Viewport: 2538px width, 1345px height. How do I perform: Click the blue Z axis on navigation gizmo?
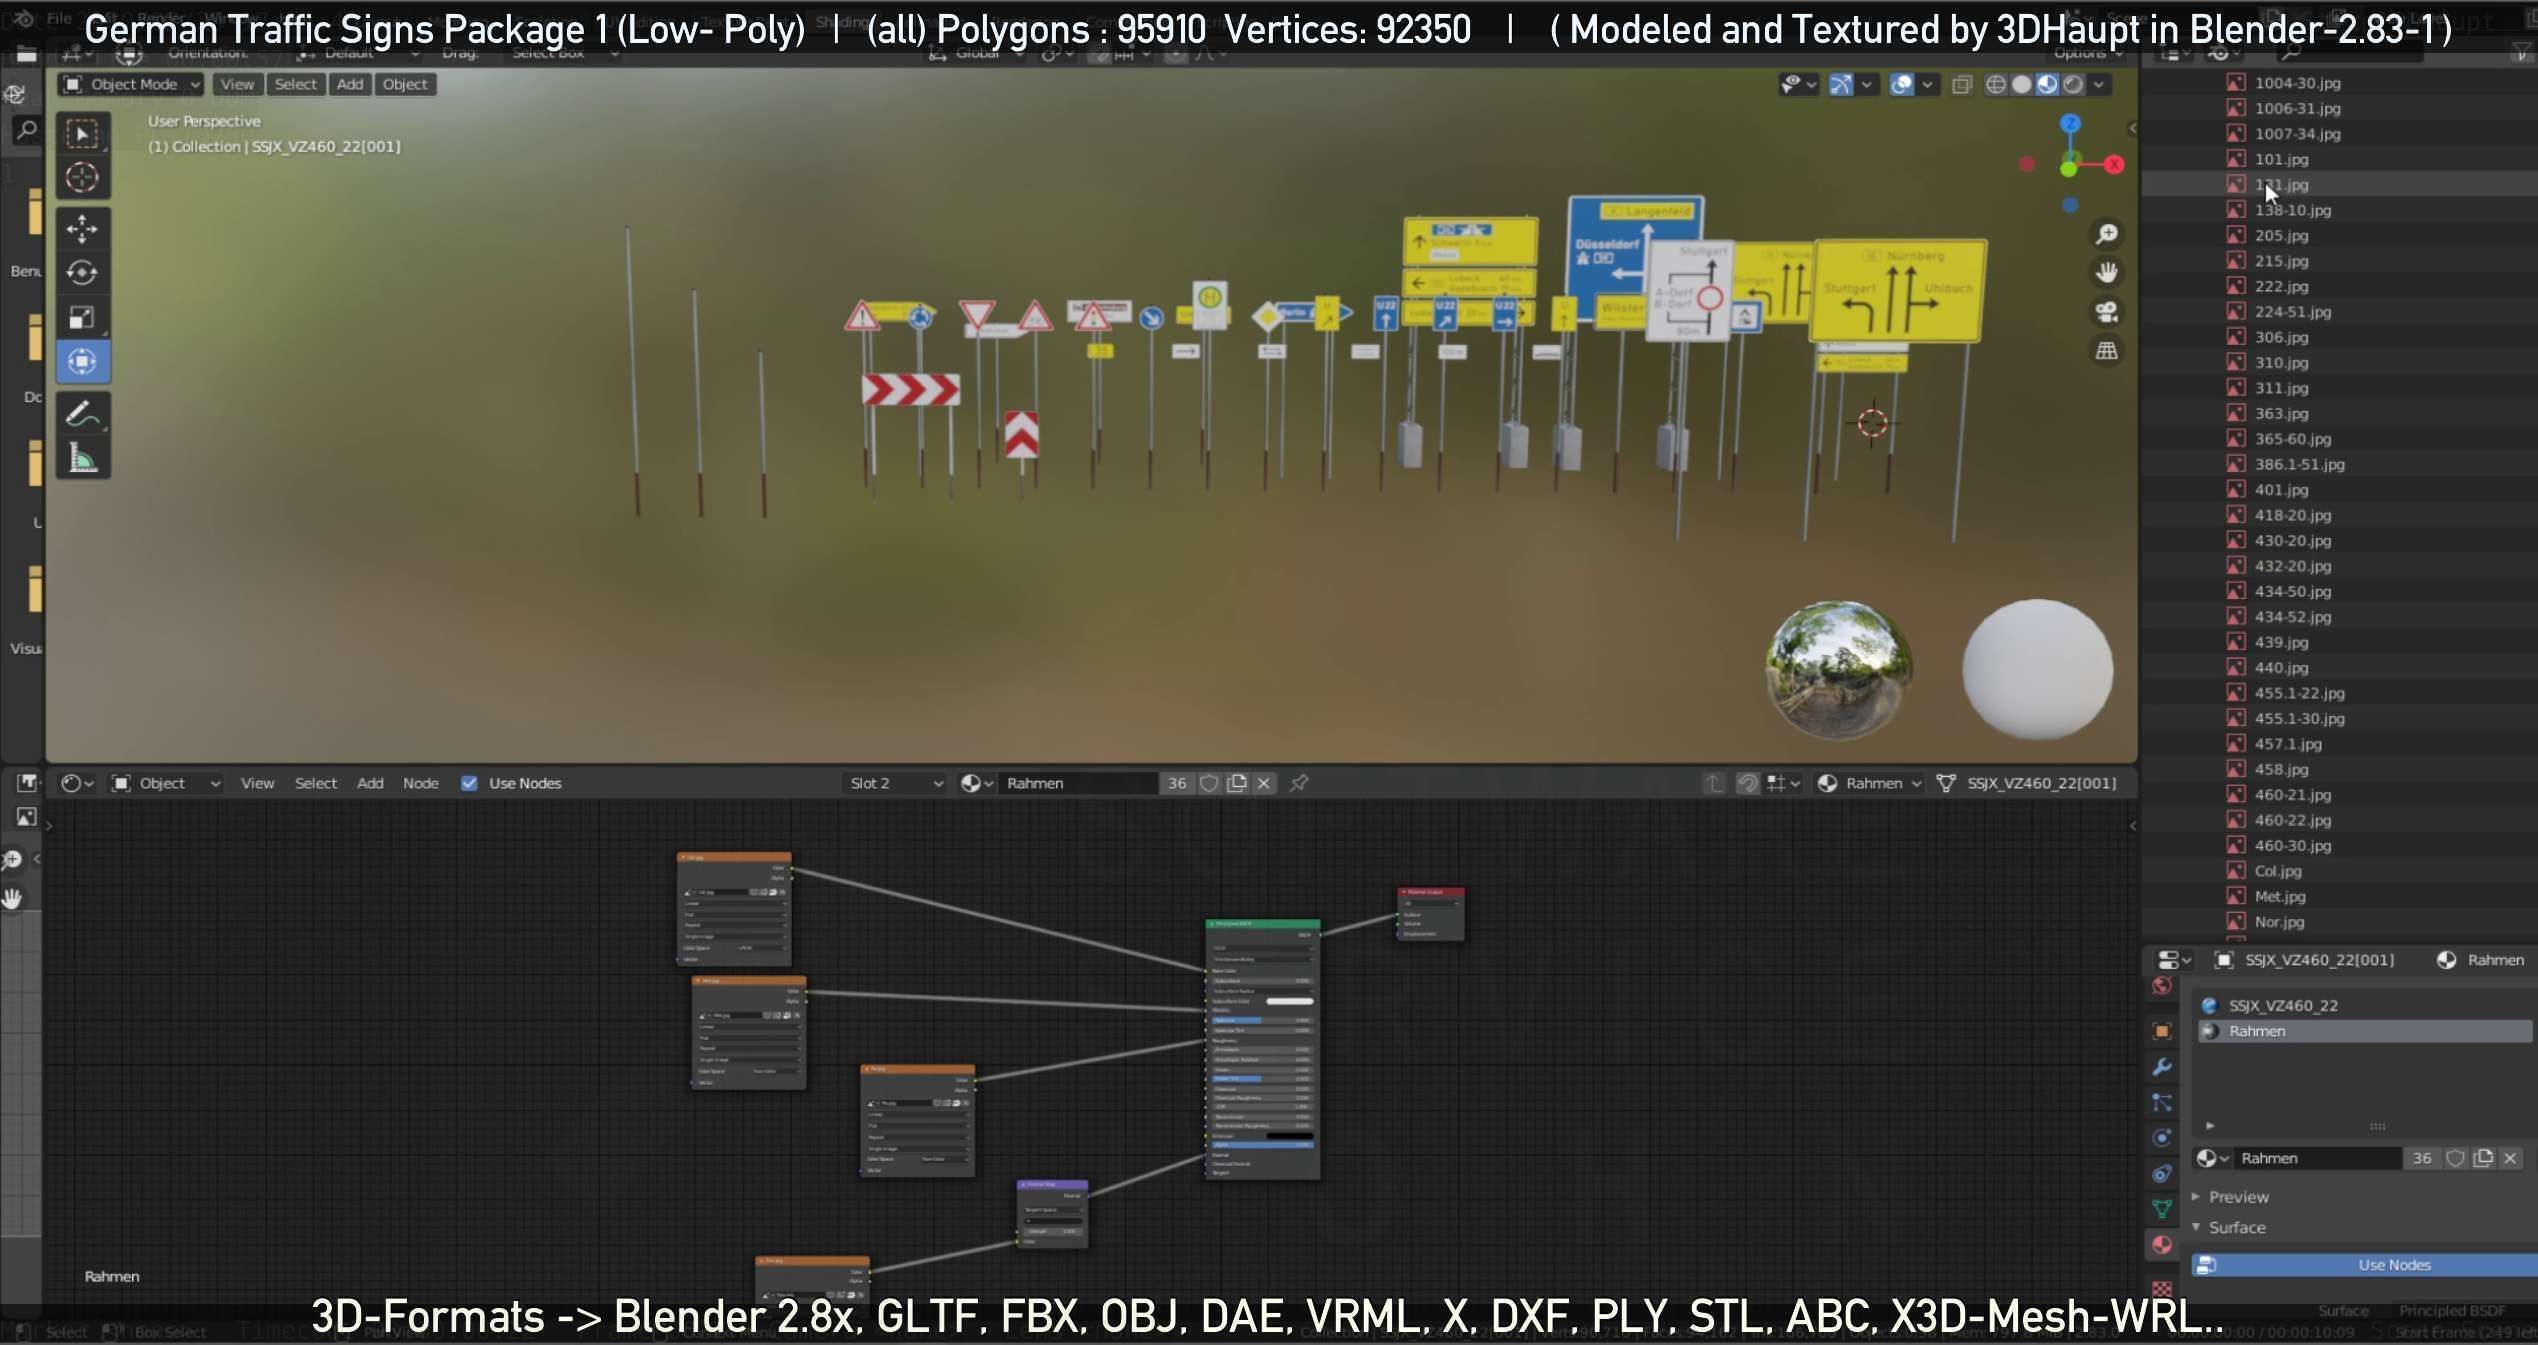pyautogui.click(x=2070, y=123)
